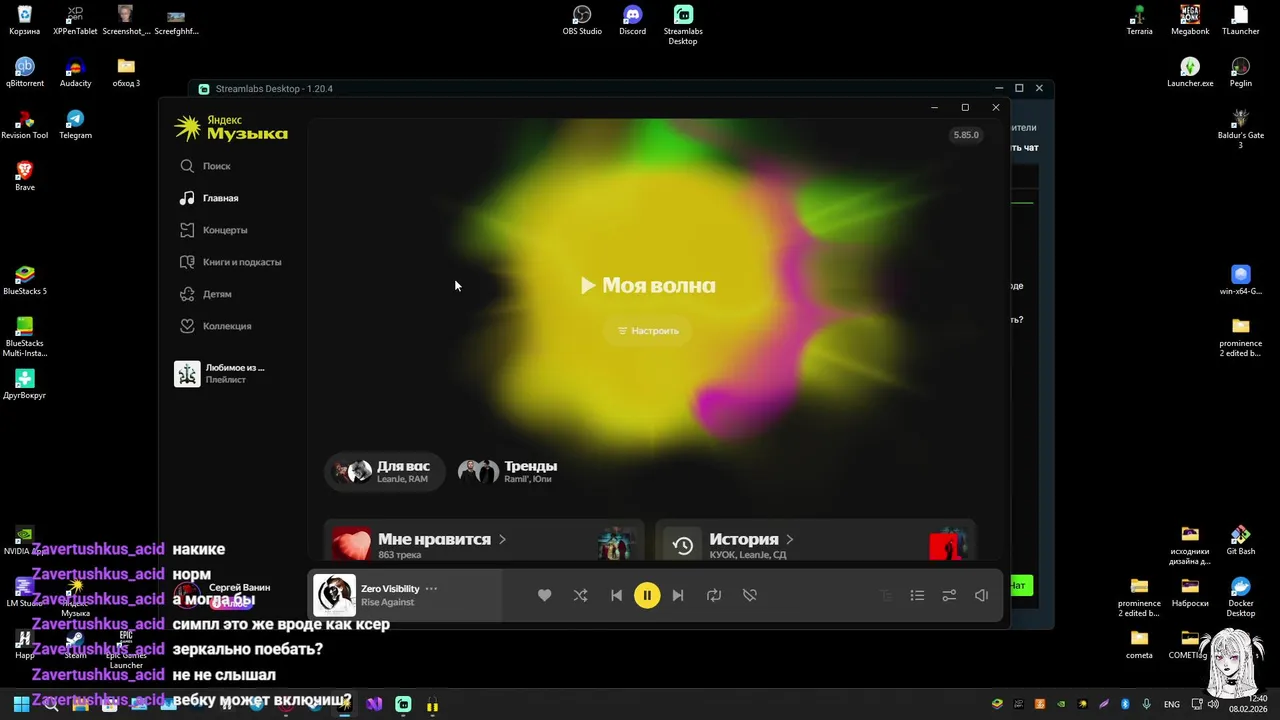
Task: Open Docker Desktop shortcut
Action: [1241, 597]
